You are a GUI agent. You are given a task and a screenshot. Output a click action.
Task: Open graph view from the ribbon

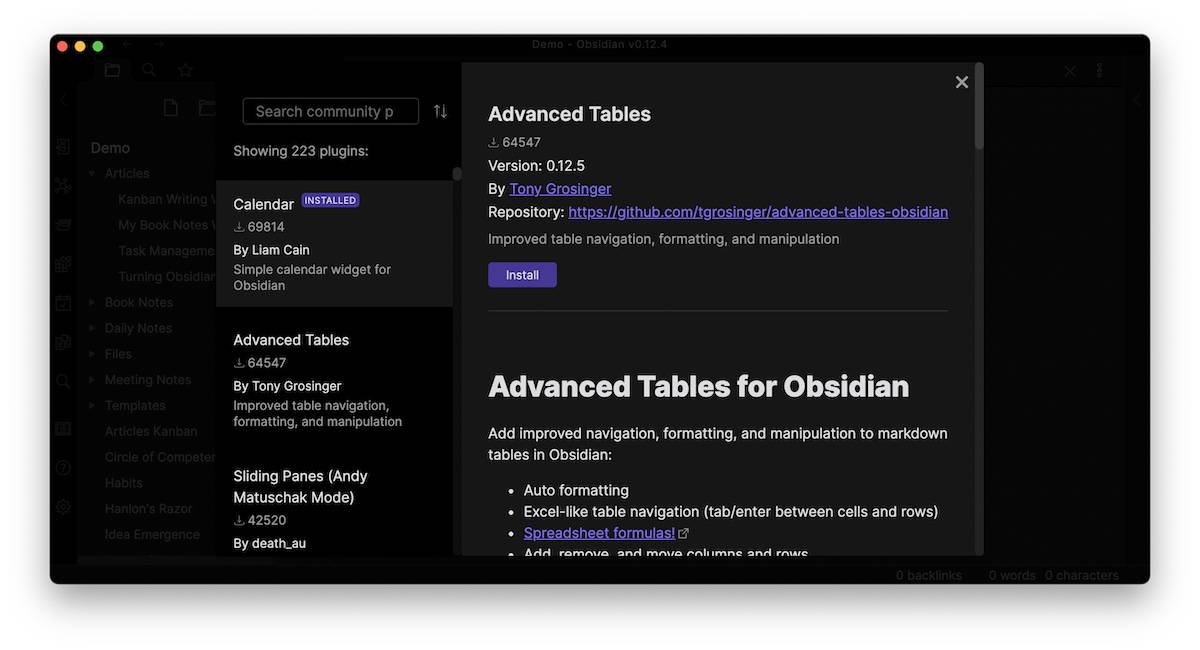[x=63, y=186]
